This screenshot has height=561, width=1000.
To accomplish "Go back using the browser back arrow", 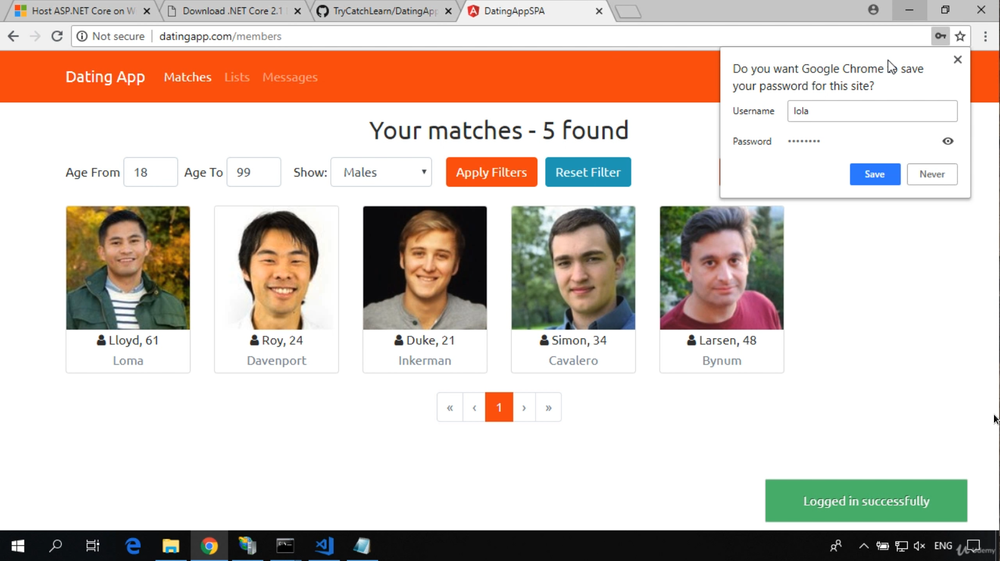I will (13, 36).
